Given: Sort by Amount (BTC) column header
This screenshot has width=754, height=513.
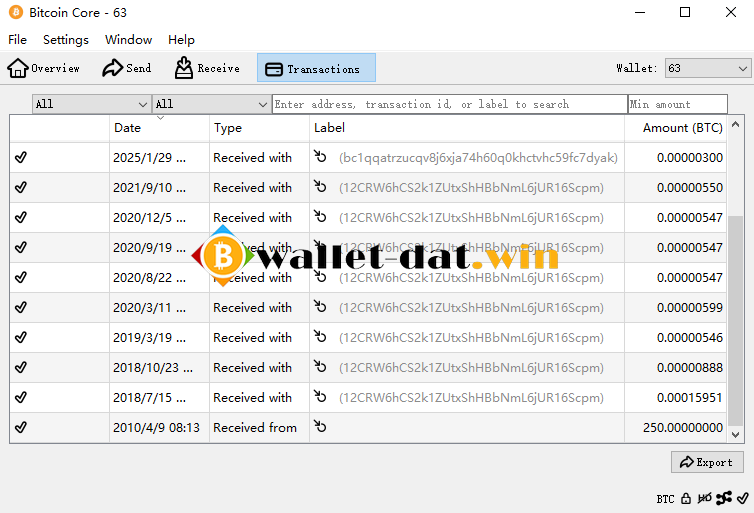Looking at the screenshot, I should coord(676,128).
